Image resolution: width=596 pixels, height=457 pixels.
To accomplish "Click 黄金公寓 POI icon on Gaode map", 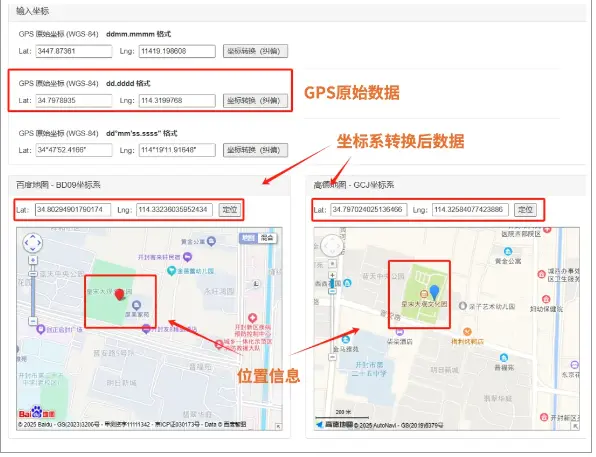I will pyautogui.click(x=508, y=251).
